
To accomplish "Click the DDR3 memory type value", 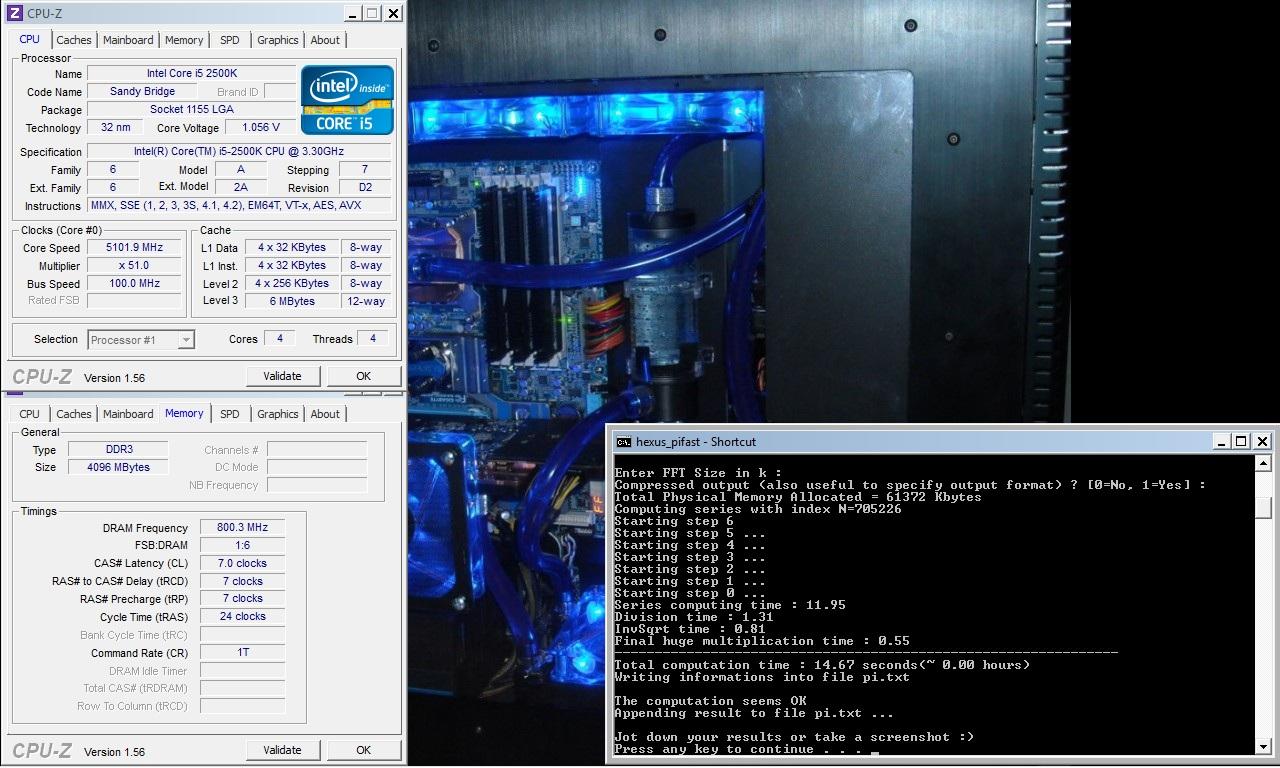I will (x=118, y=449).
